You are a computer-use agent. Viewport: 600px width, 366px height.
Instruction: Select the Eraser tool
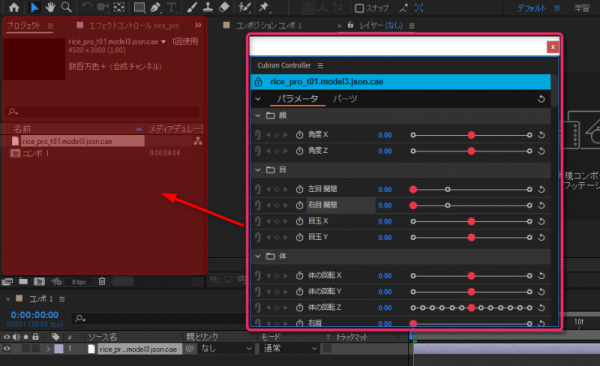[x=225, y=7]
